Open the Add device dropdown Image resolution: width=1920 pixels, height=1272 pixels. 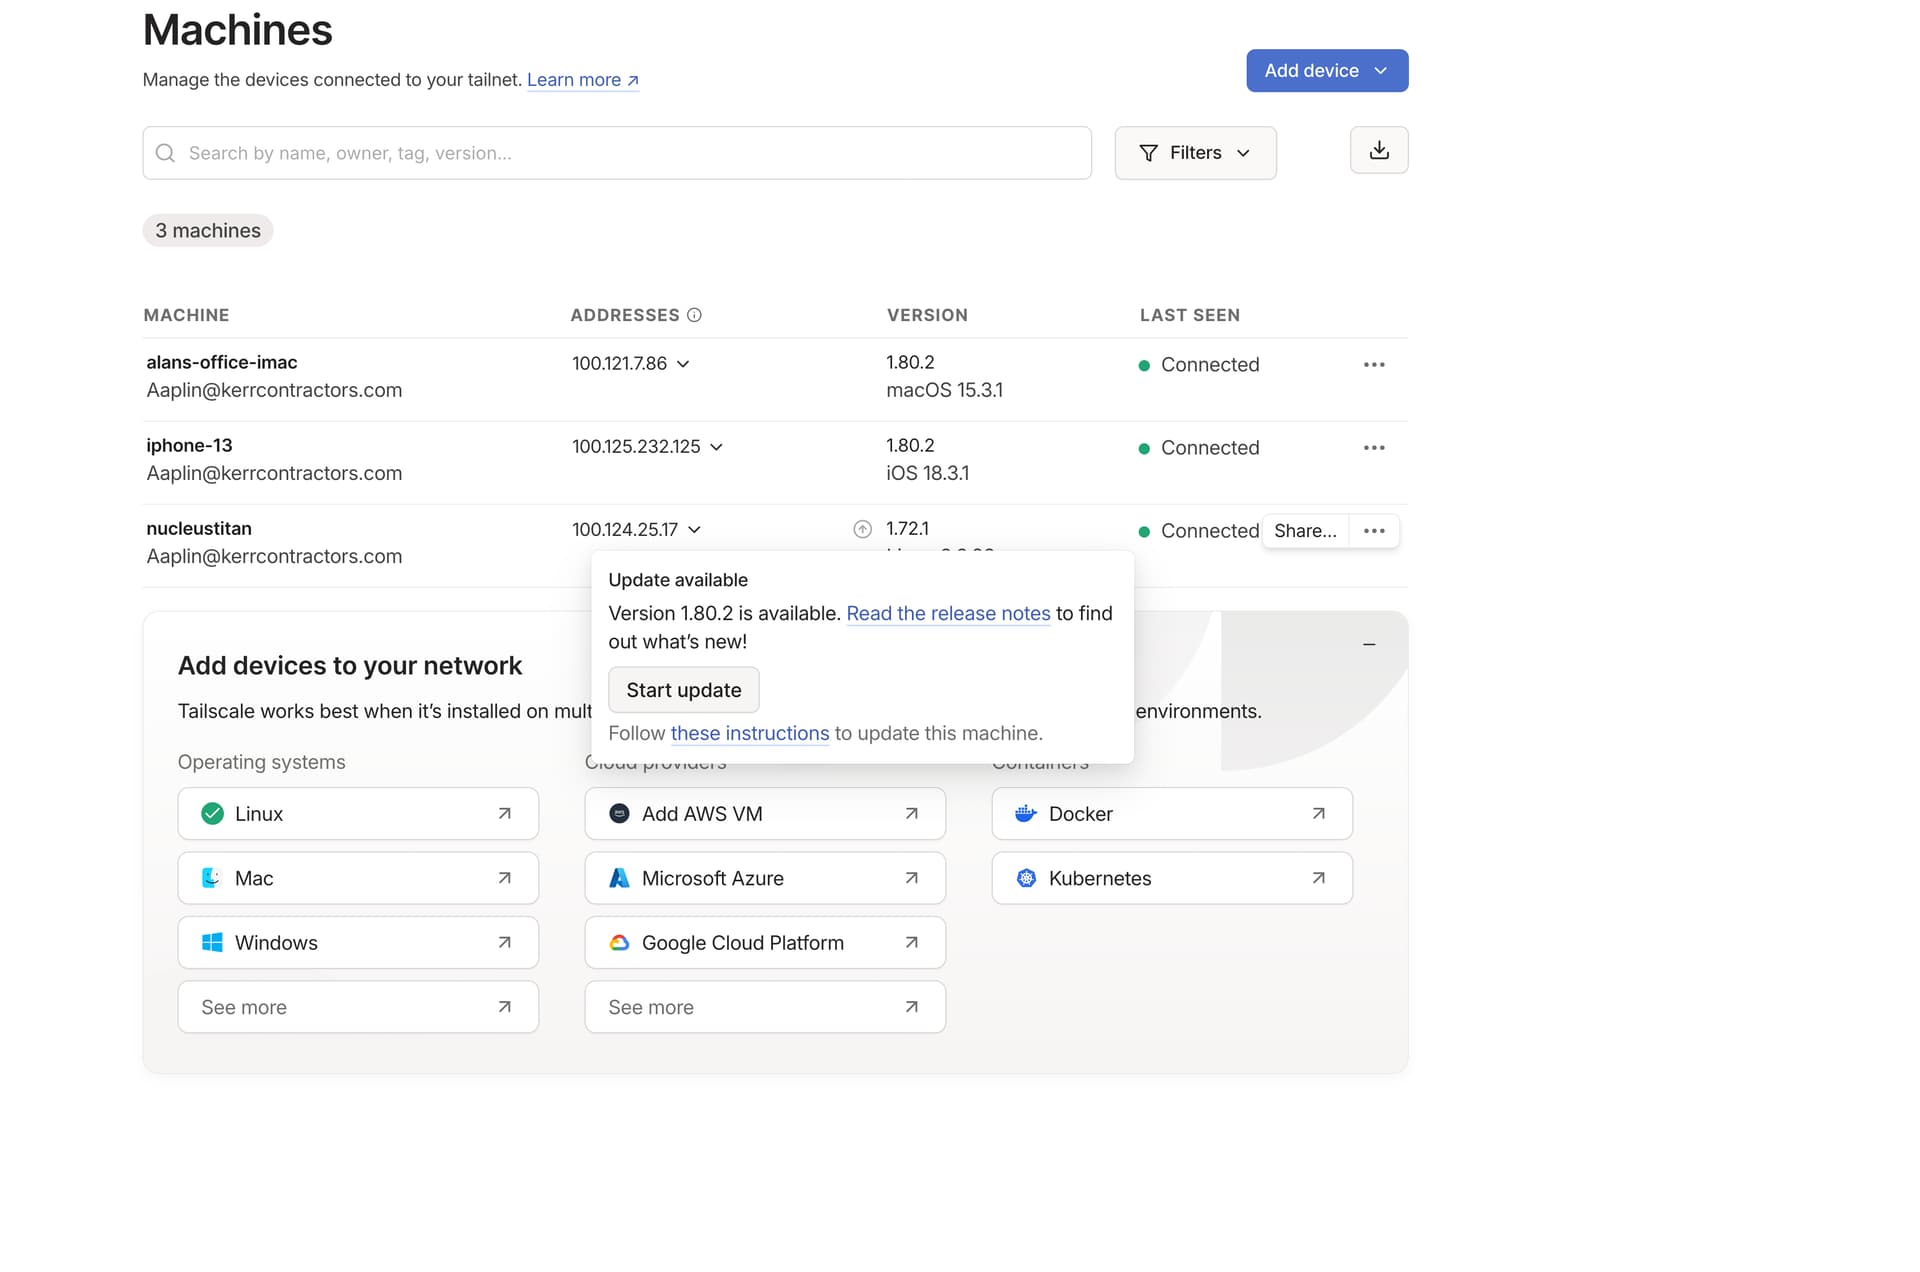(x=1326, y=71)
